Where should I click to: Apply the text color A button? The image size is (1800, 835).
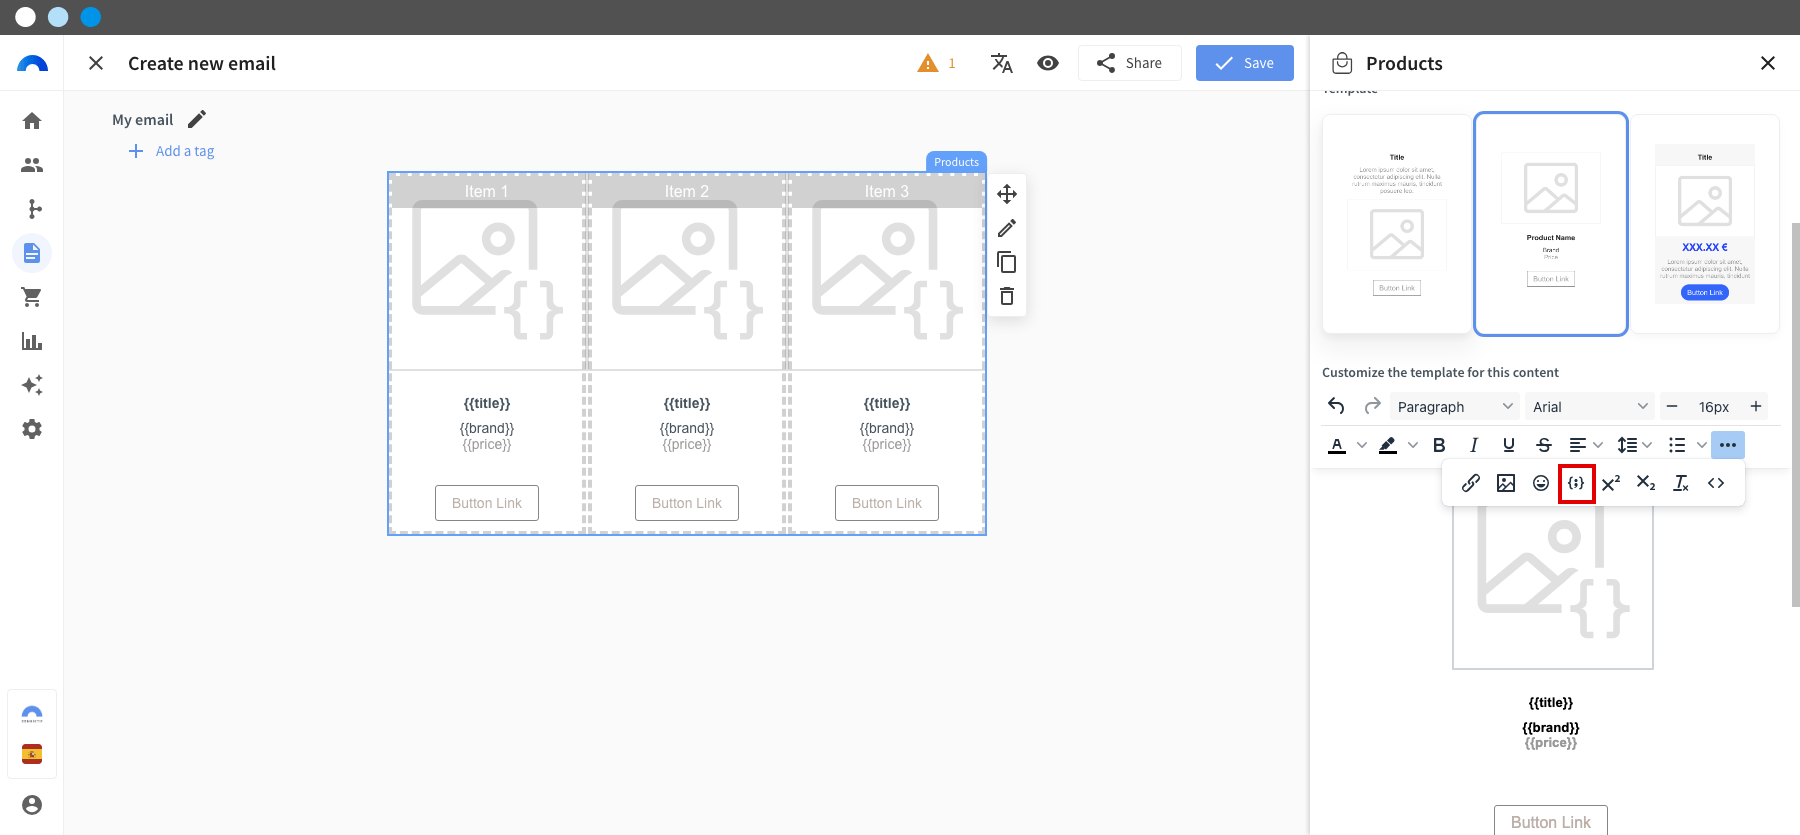tap(1337, 445)
